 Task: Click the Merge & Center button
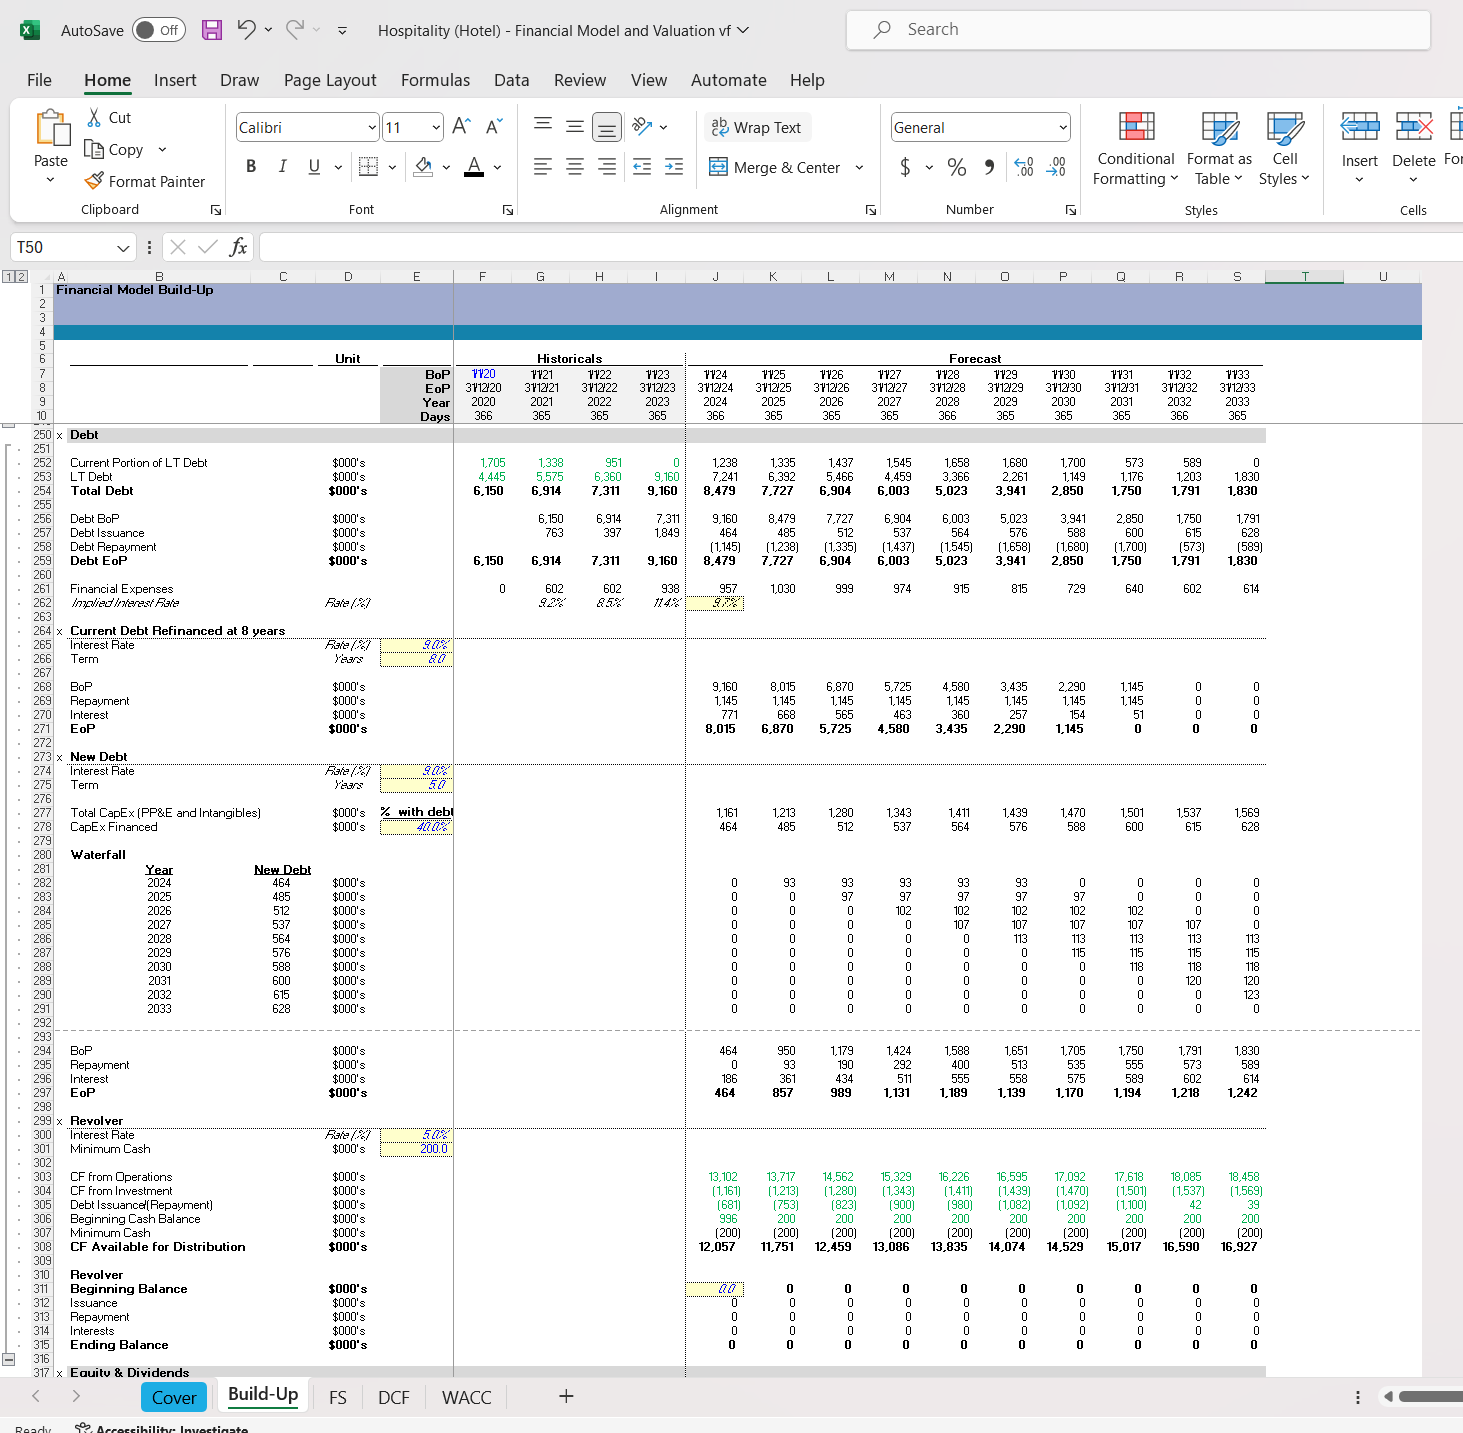[776, 167]
